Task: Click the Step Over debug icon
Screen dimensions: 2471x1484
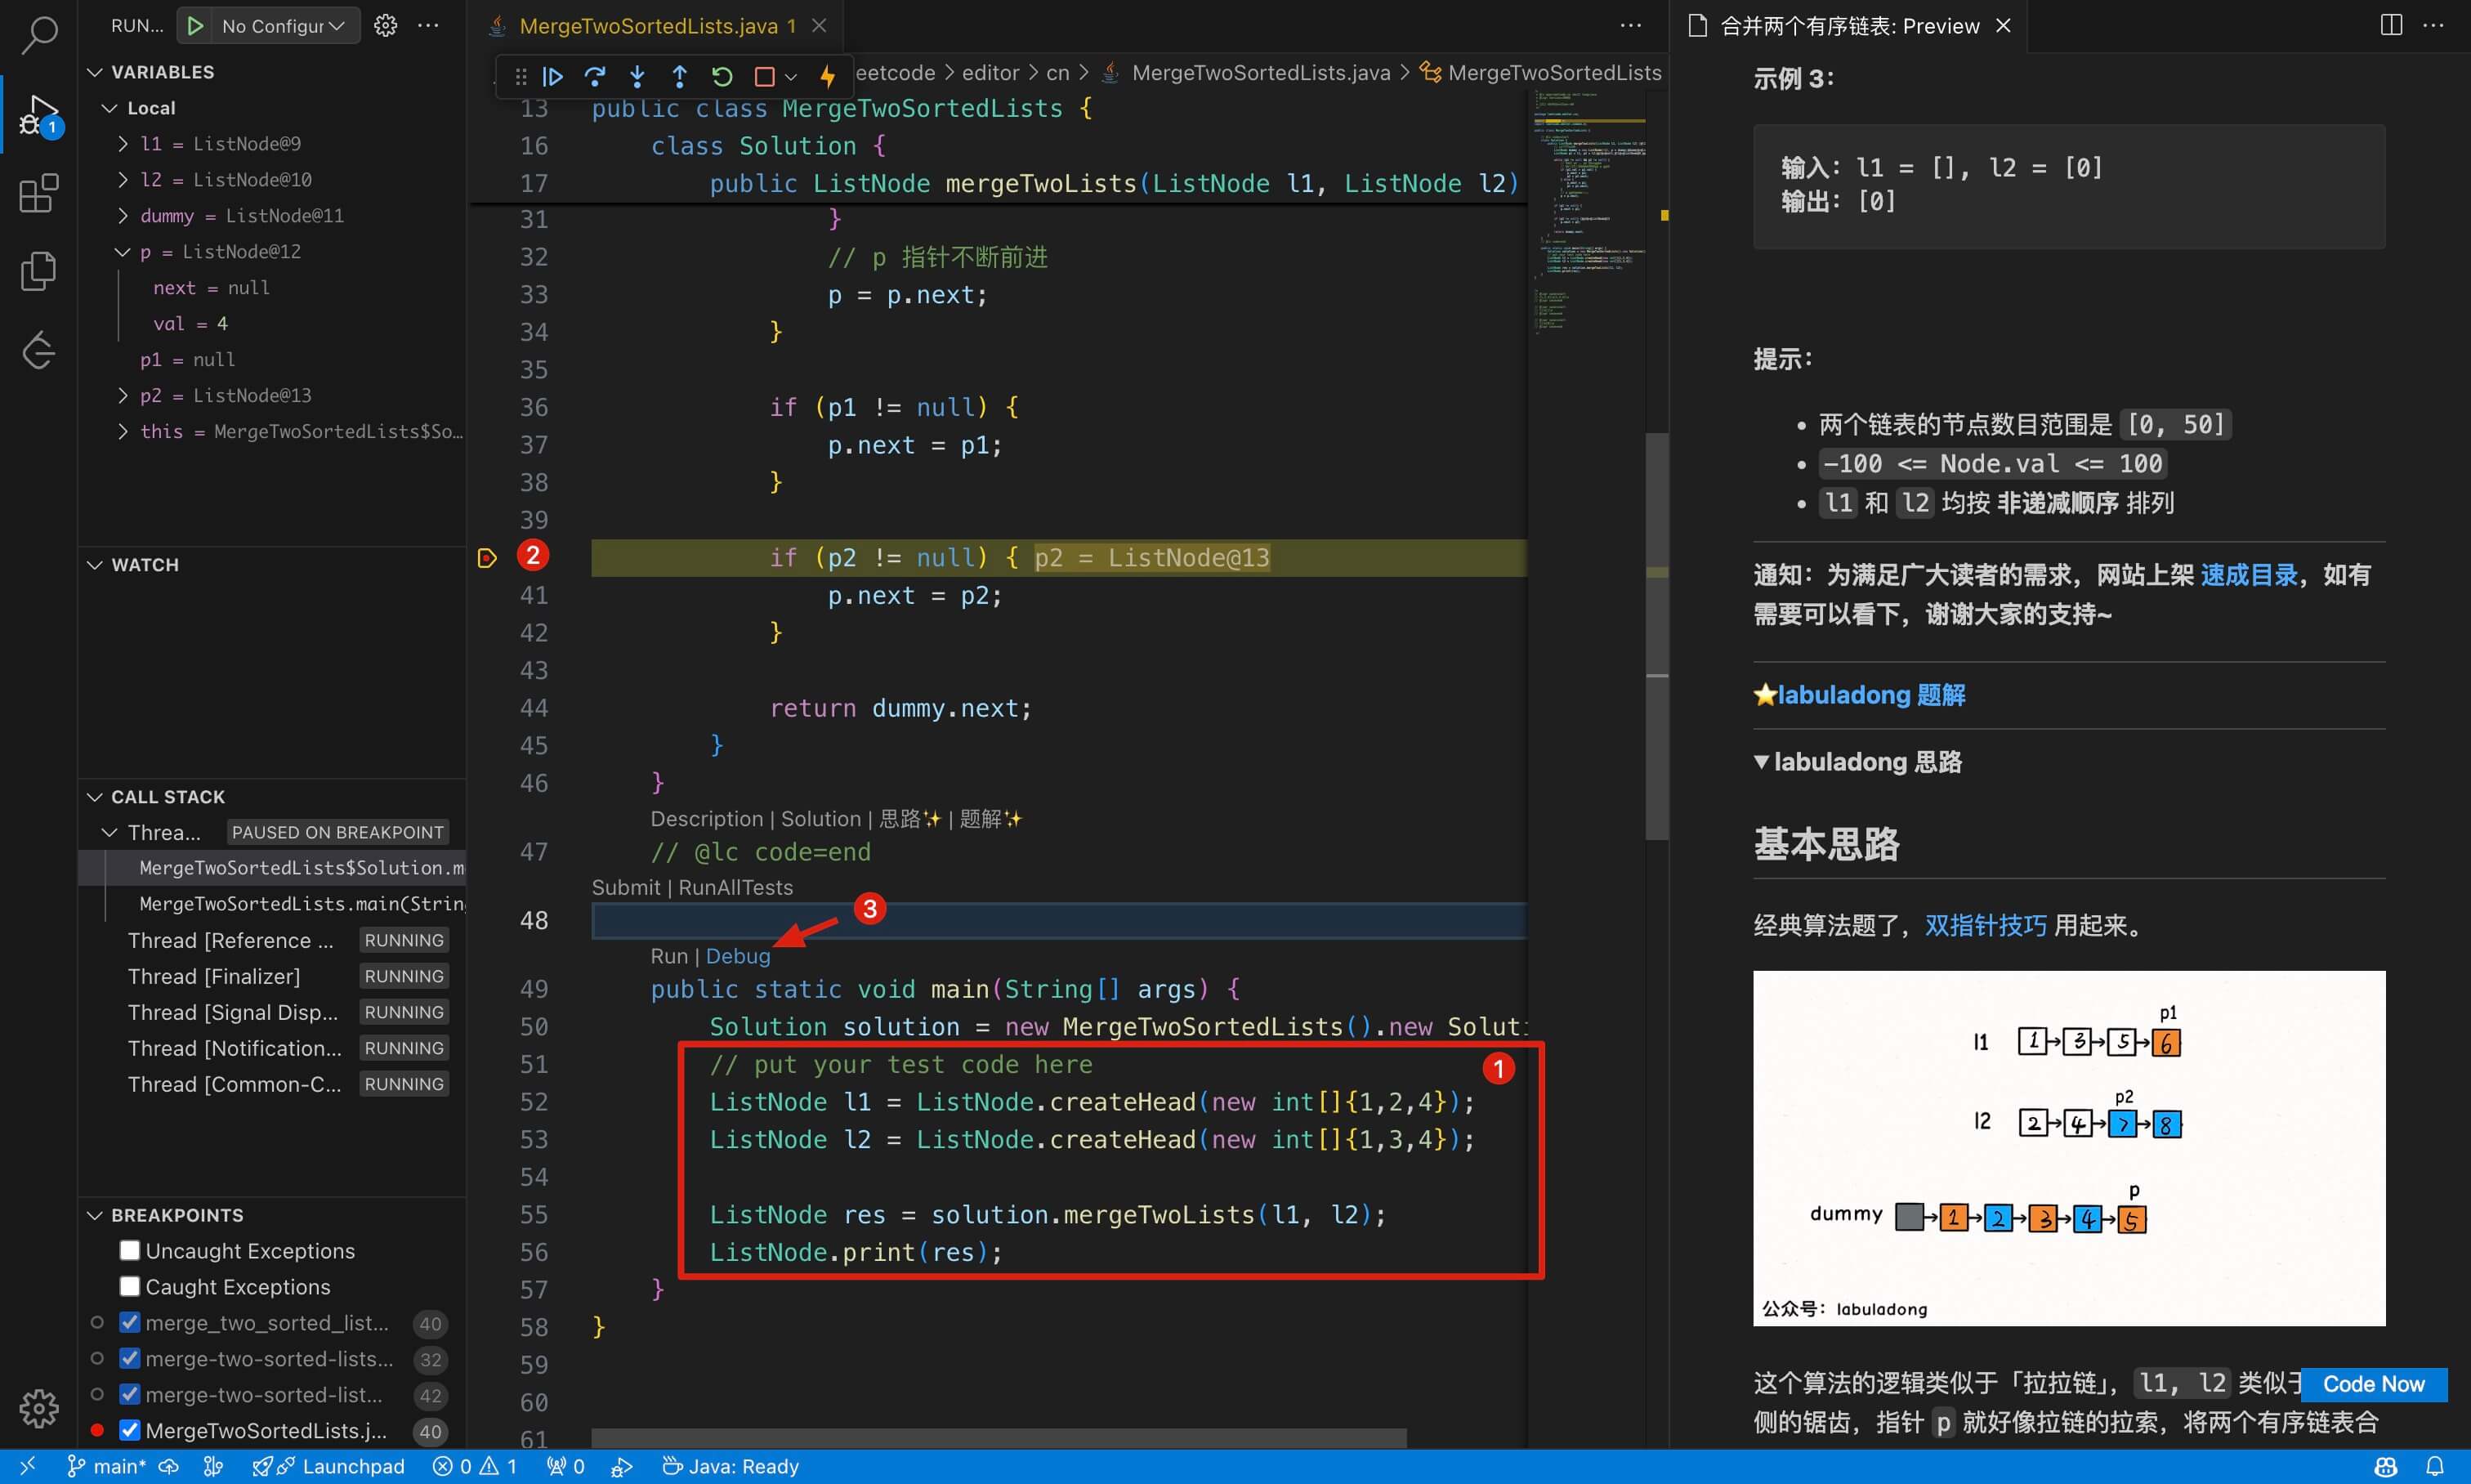Action: coord(595,76)
